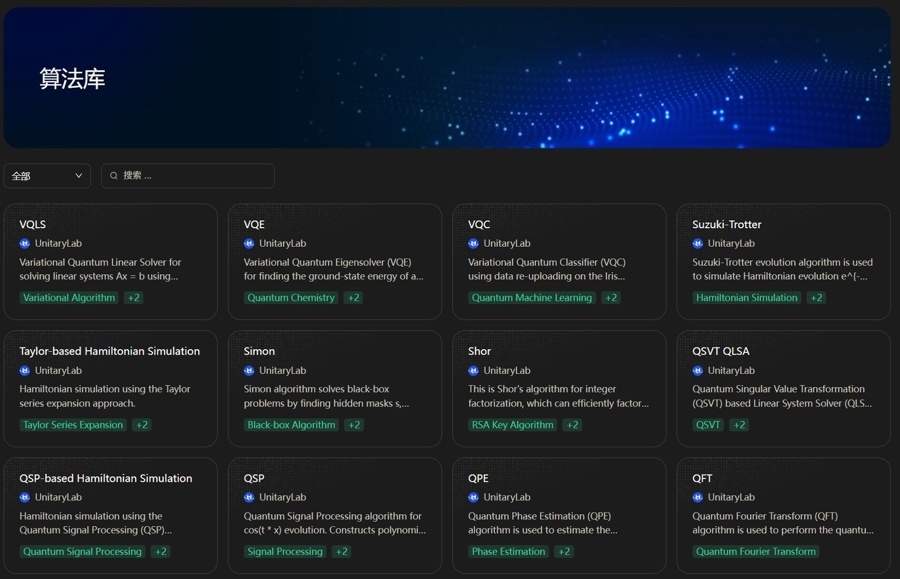Click UnitaryLab author name on Shor card
The image size is (900, 579).
(507, 371)
